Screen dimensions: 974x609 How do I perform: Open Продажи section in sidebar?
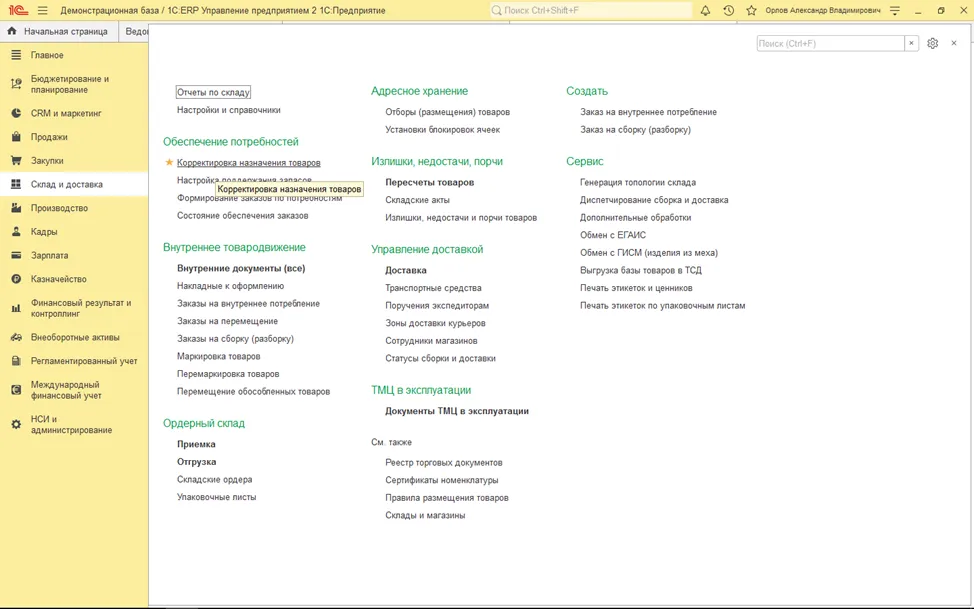[49, 137]
